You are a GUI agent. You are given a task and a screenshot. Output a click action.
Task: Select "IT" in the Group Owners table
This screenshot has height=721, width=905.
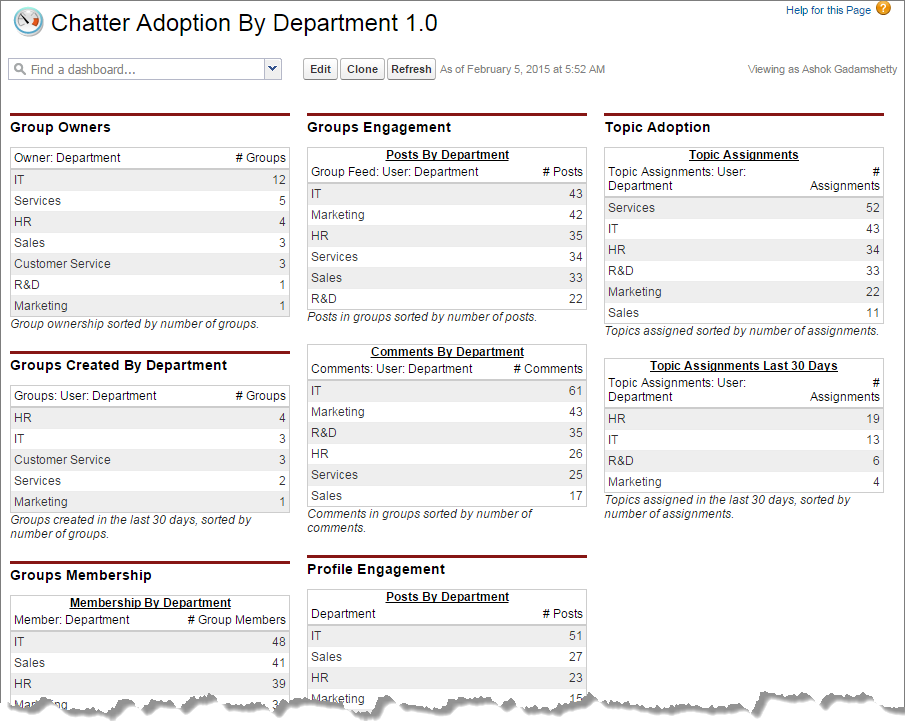[20, 180]
